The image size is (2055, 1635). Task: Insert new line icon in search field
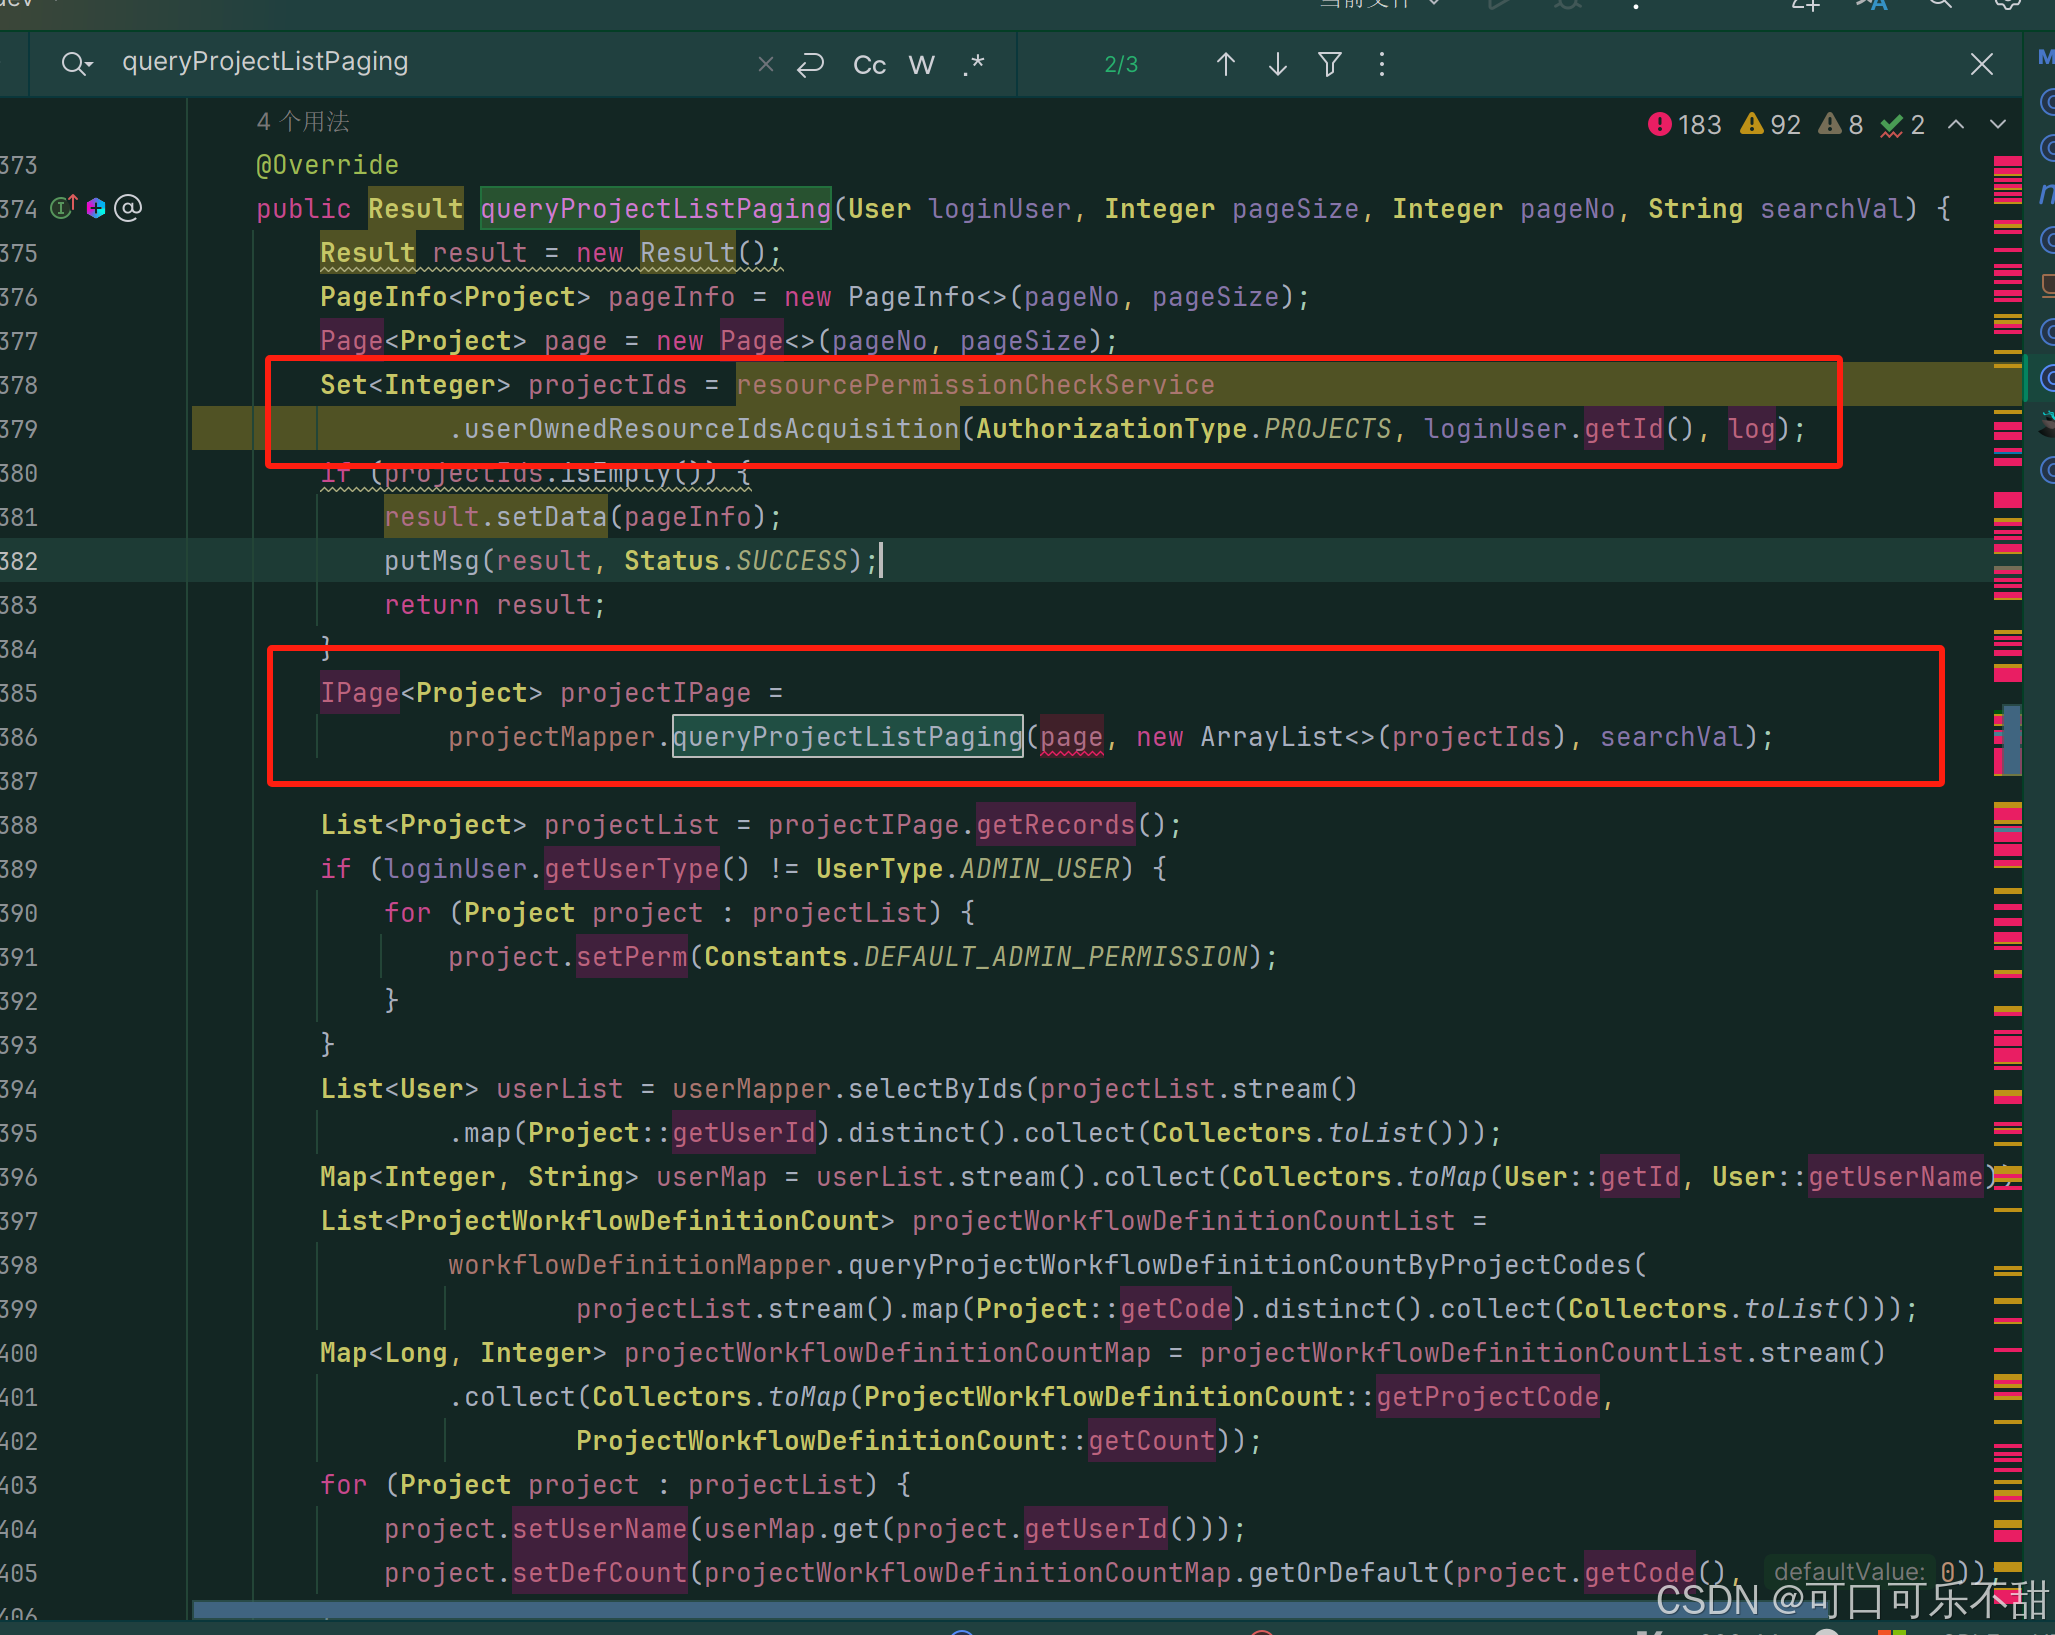(x=810, y=65)
